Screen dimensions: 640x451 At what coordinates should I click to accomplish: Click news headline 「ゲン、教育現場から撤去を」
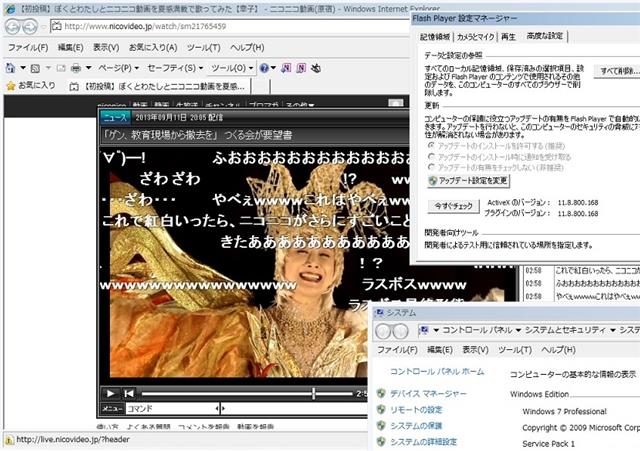[196, 135]
